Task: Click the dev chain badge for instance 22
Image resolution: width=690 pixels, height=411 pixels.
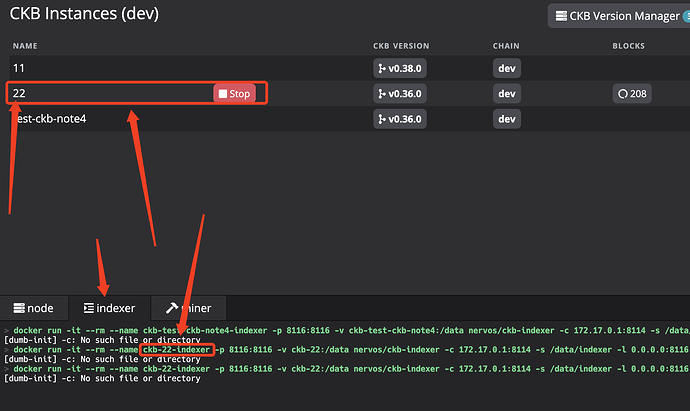Action: pos(507,94)
